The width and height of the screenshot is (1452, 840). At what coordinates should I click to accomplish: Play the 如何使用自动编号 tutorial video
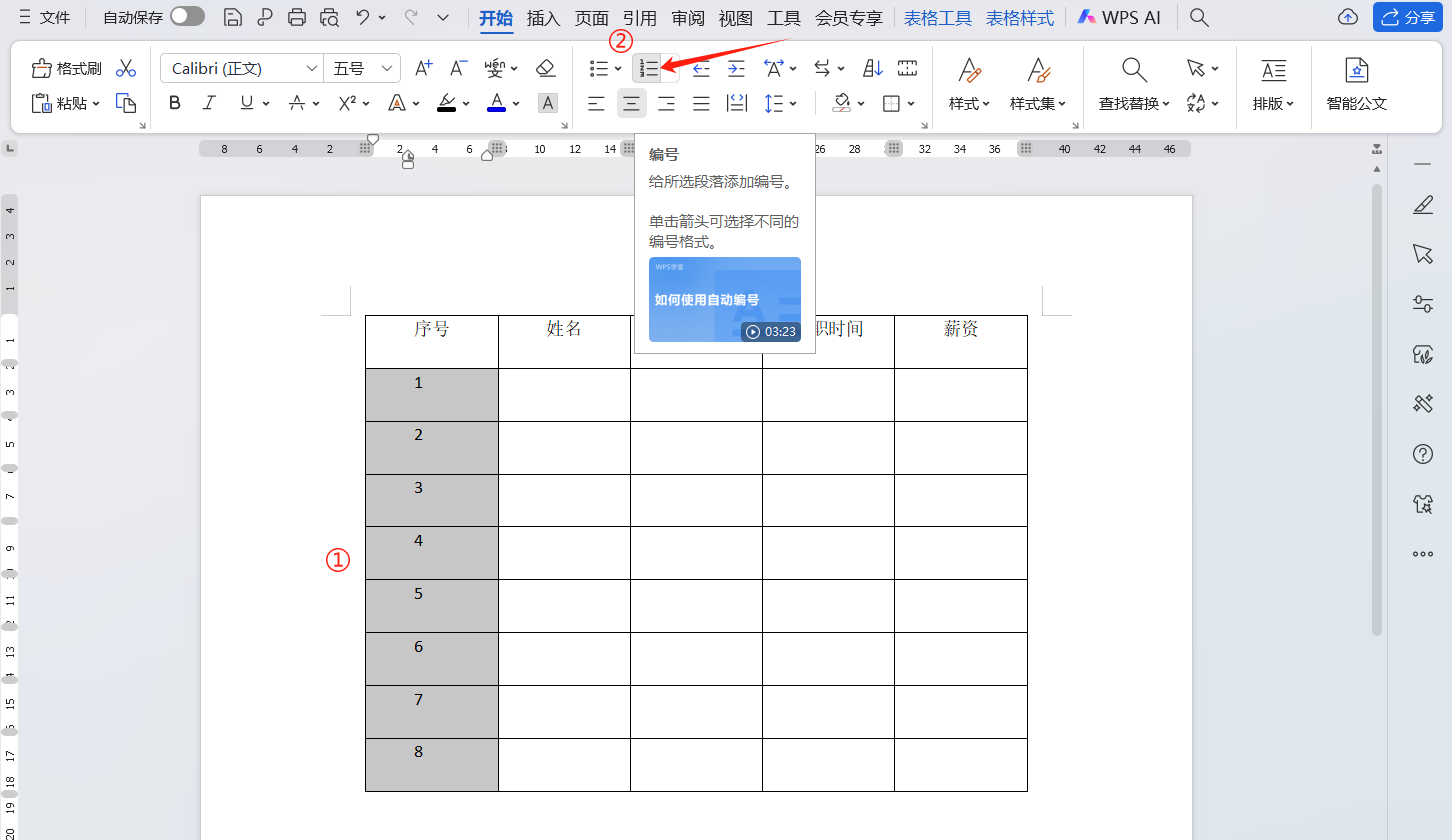(724, 299)
